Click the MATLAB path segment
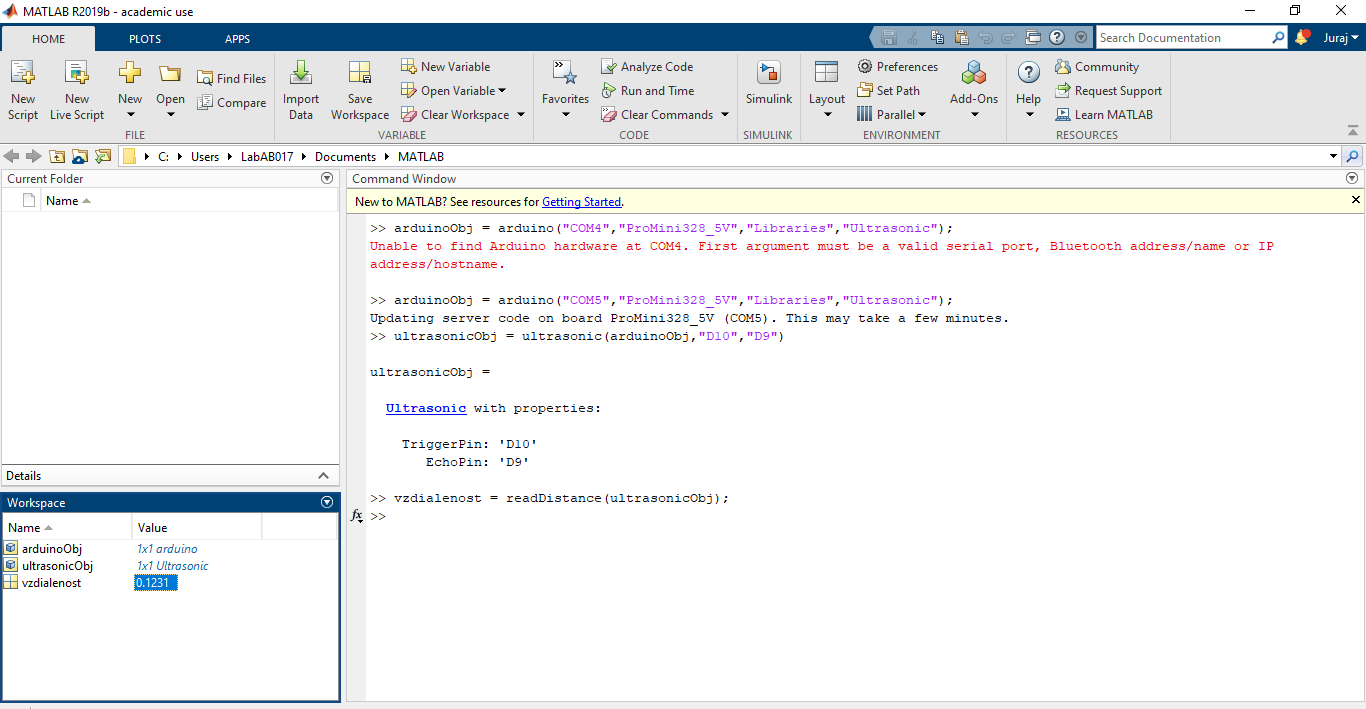This screenshot has width=1366, height=709. [x=421, y=157]
